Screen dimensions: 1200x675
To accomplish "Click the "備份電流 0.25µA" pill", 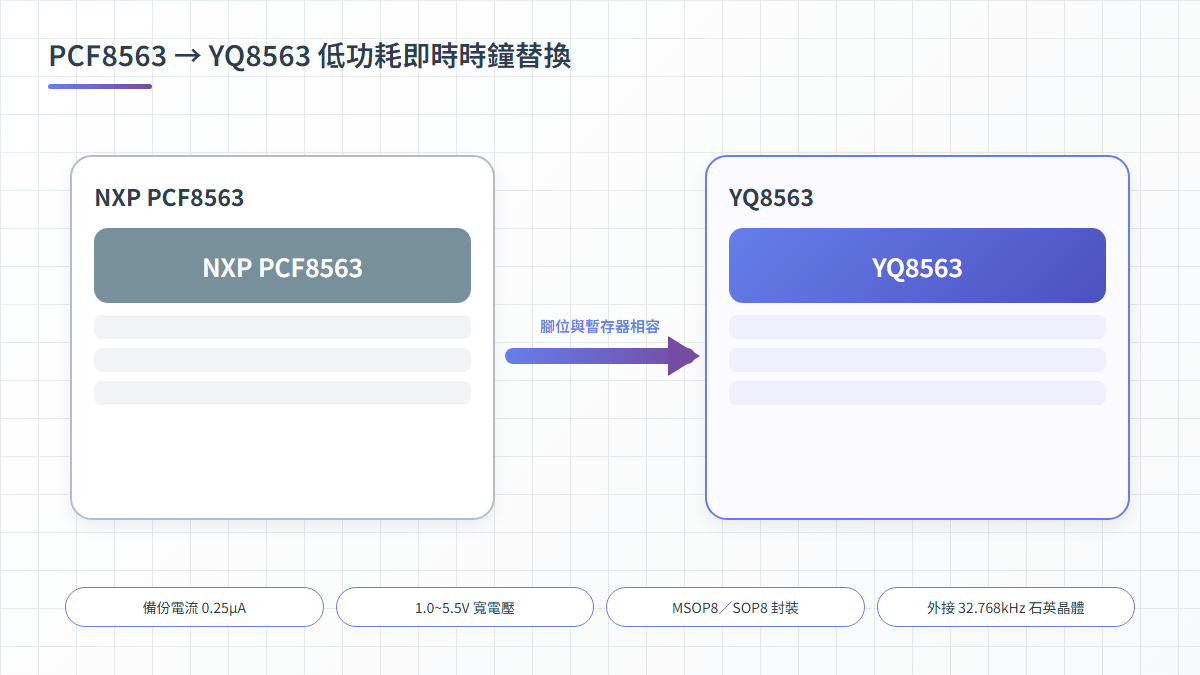I will point(194,607).
